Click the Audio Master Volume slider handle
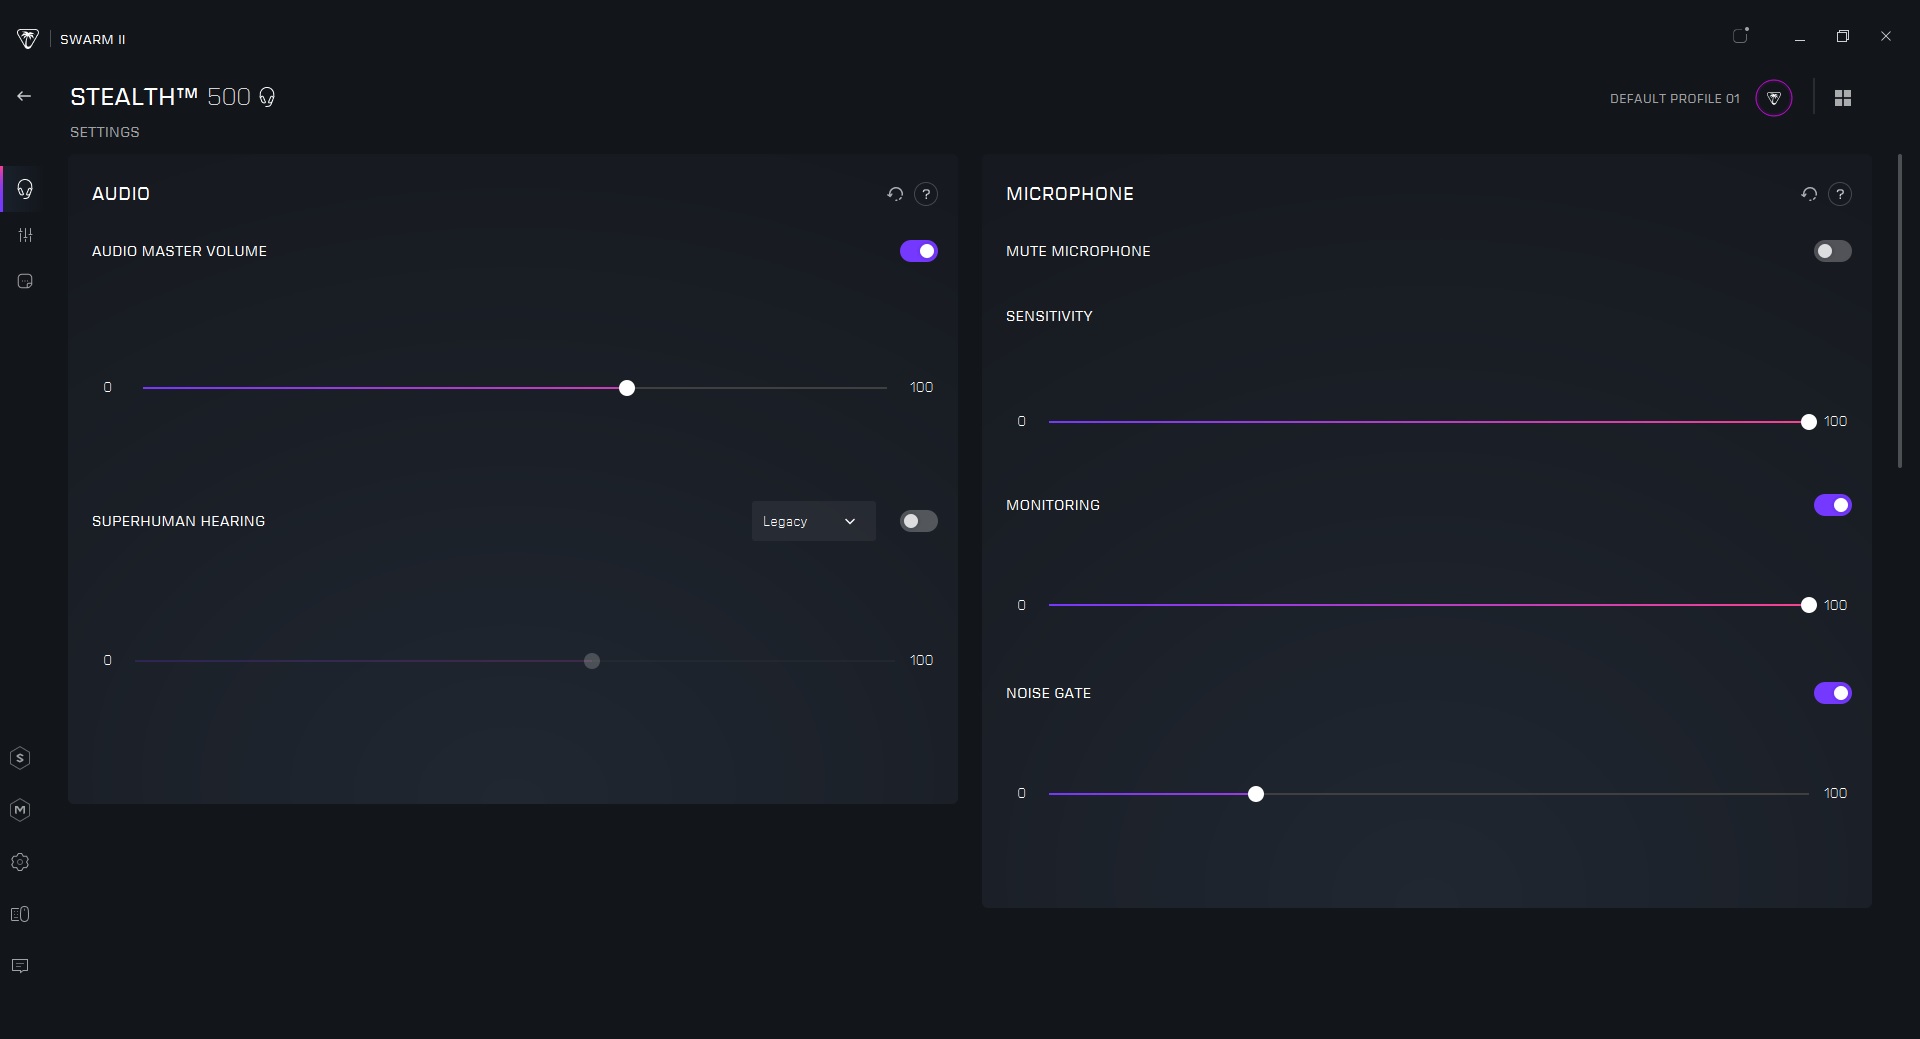 point(627,388)
